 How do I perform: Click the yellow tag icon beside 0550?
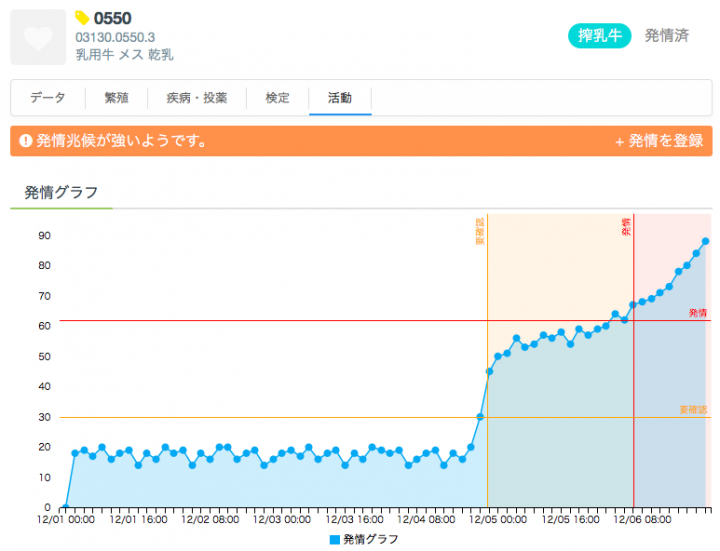click(82, 18)
